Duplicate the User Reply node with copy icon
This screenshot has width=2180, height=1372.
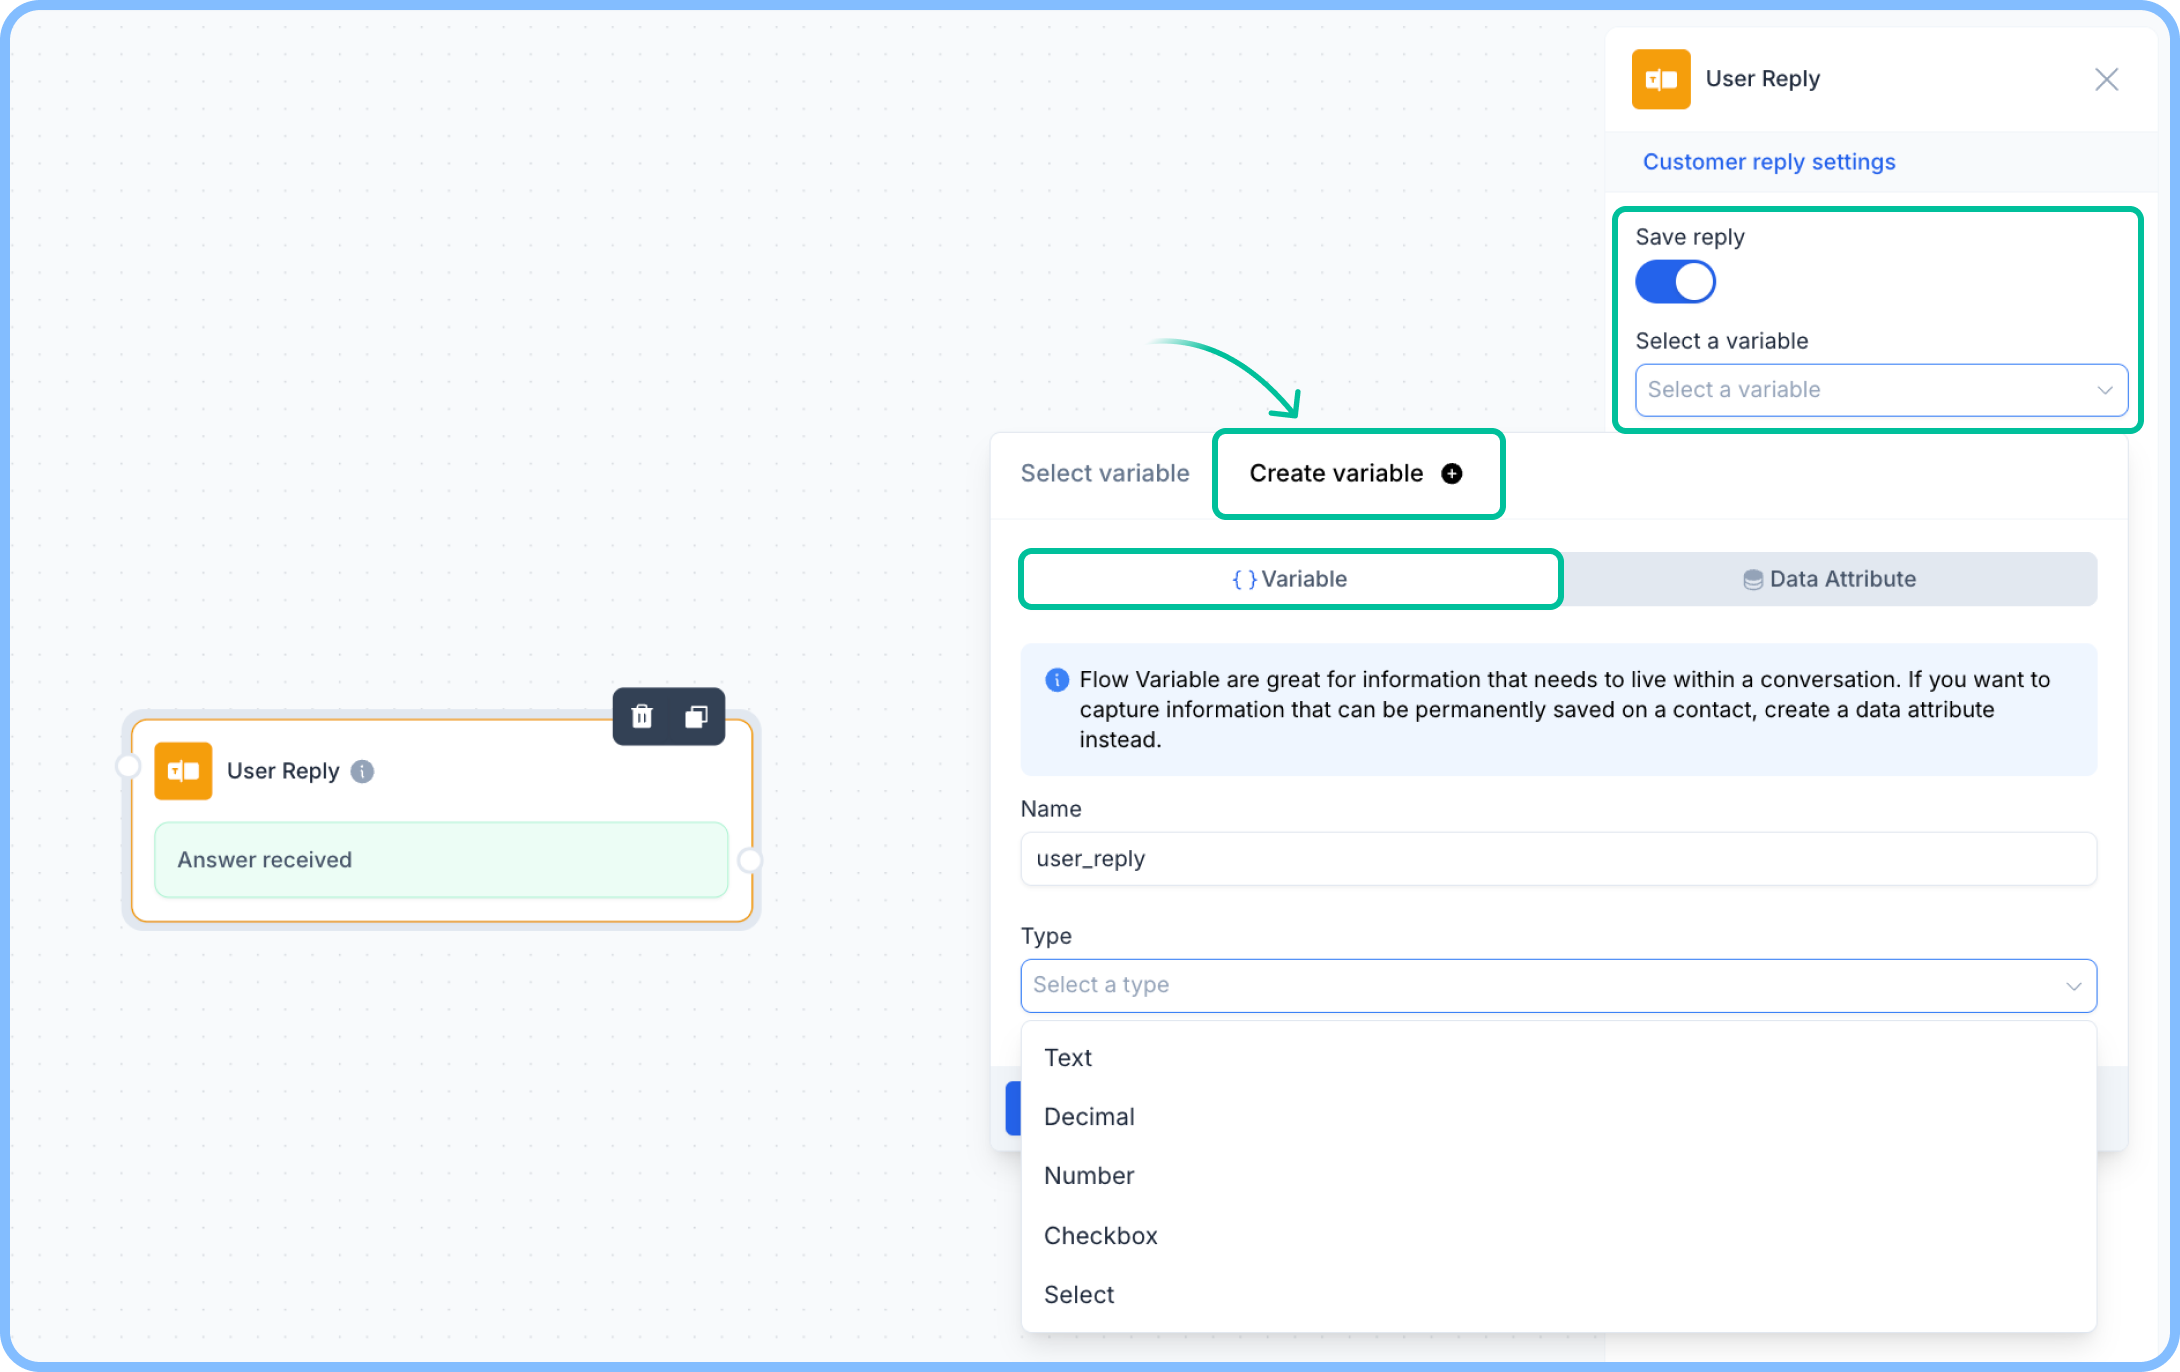point(696,716)
